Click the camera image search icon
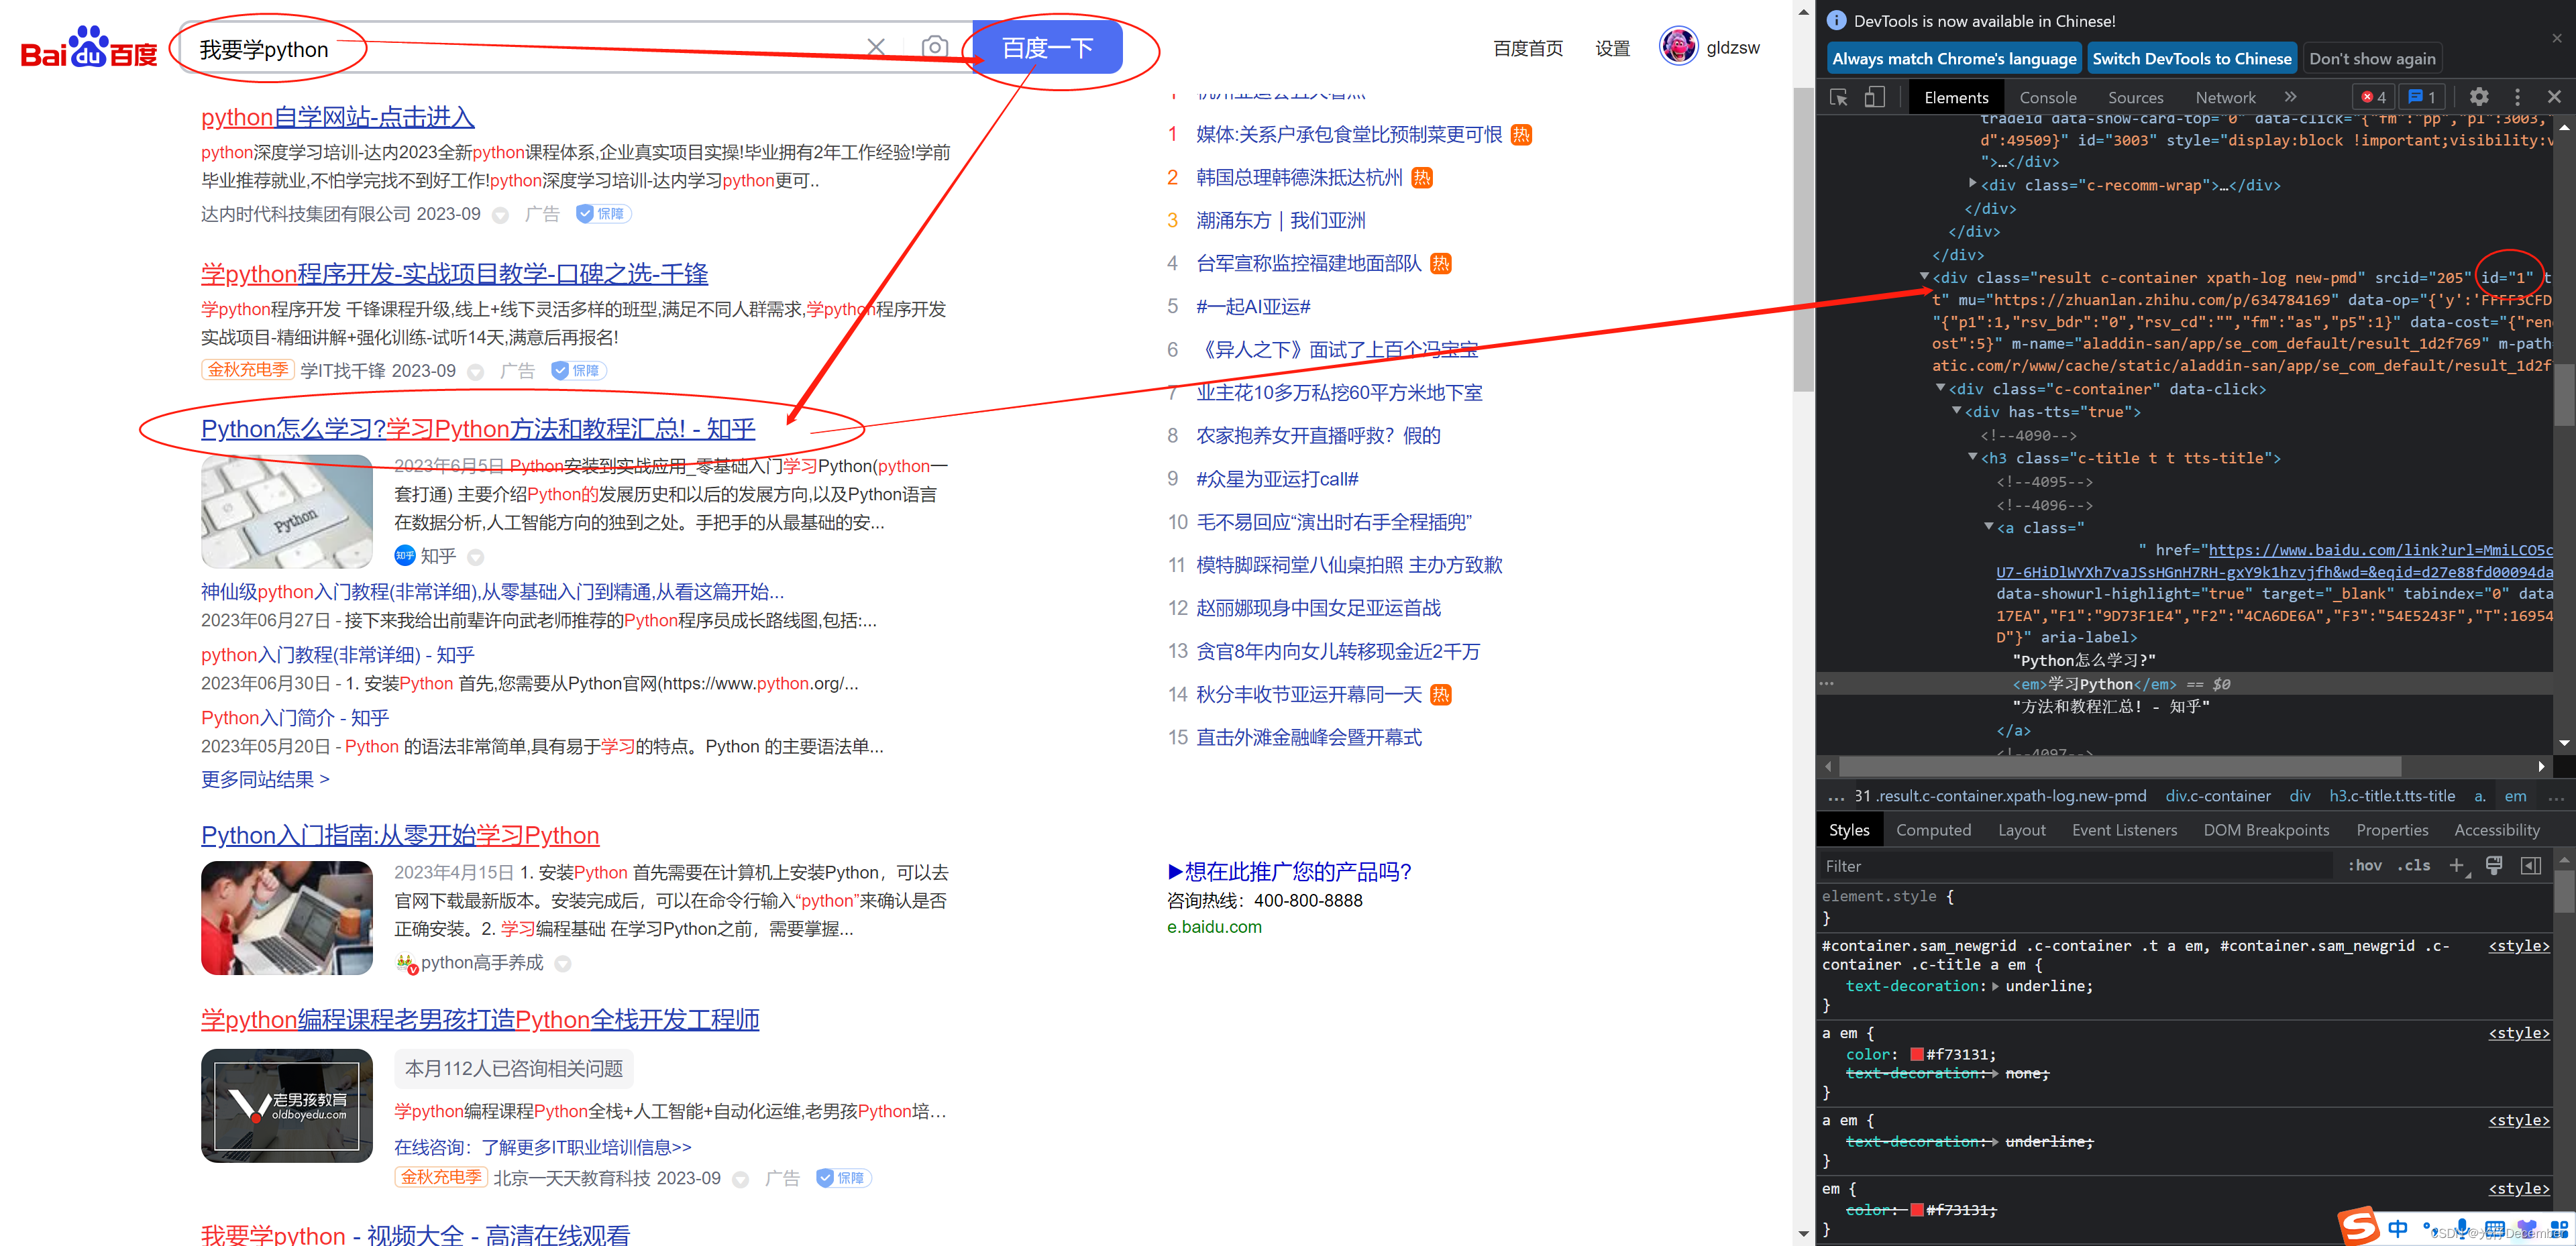 934,47
